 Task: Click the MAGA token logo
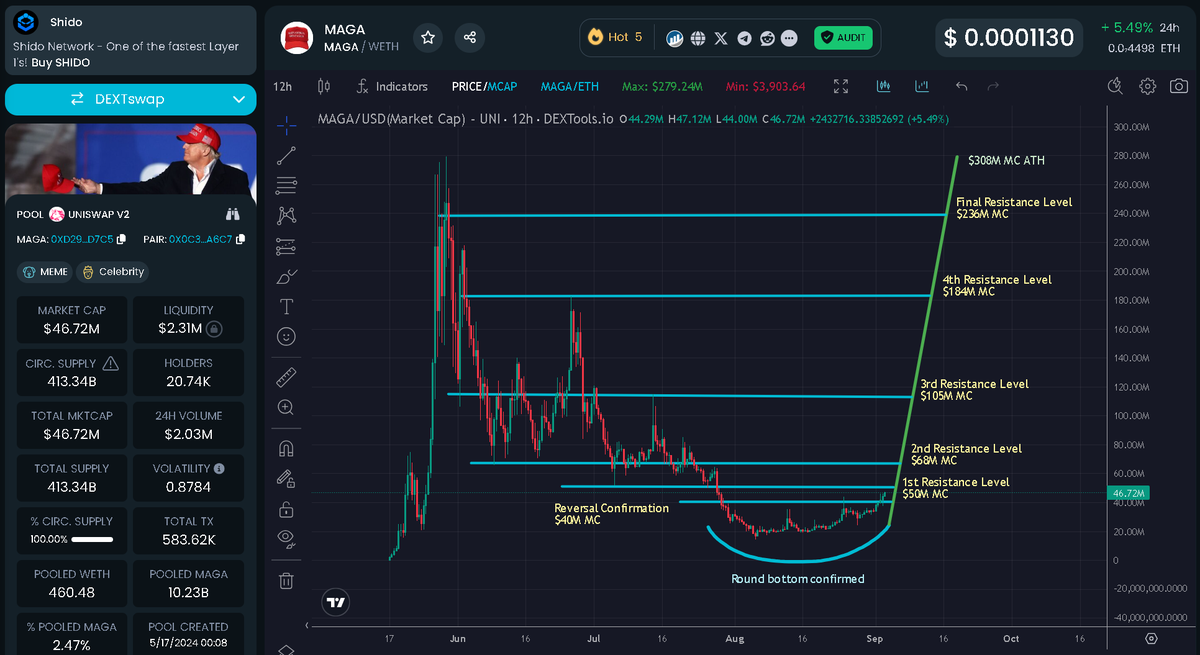pyautogui.click(x=297, y=38)
